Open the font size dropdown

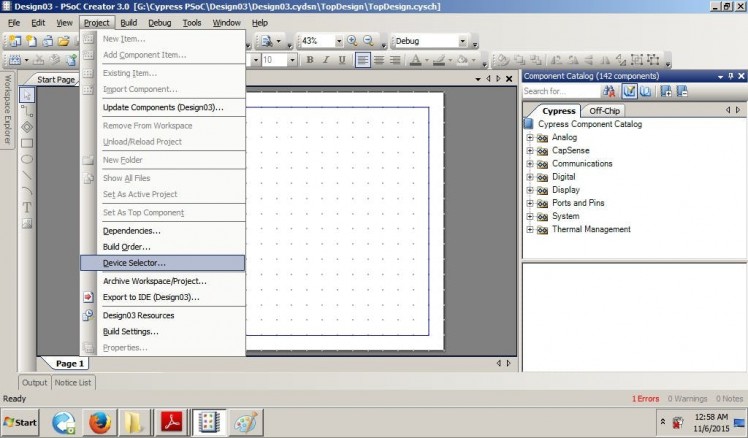coord(292,60)
